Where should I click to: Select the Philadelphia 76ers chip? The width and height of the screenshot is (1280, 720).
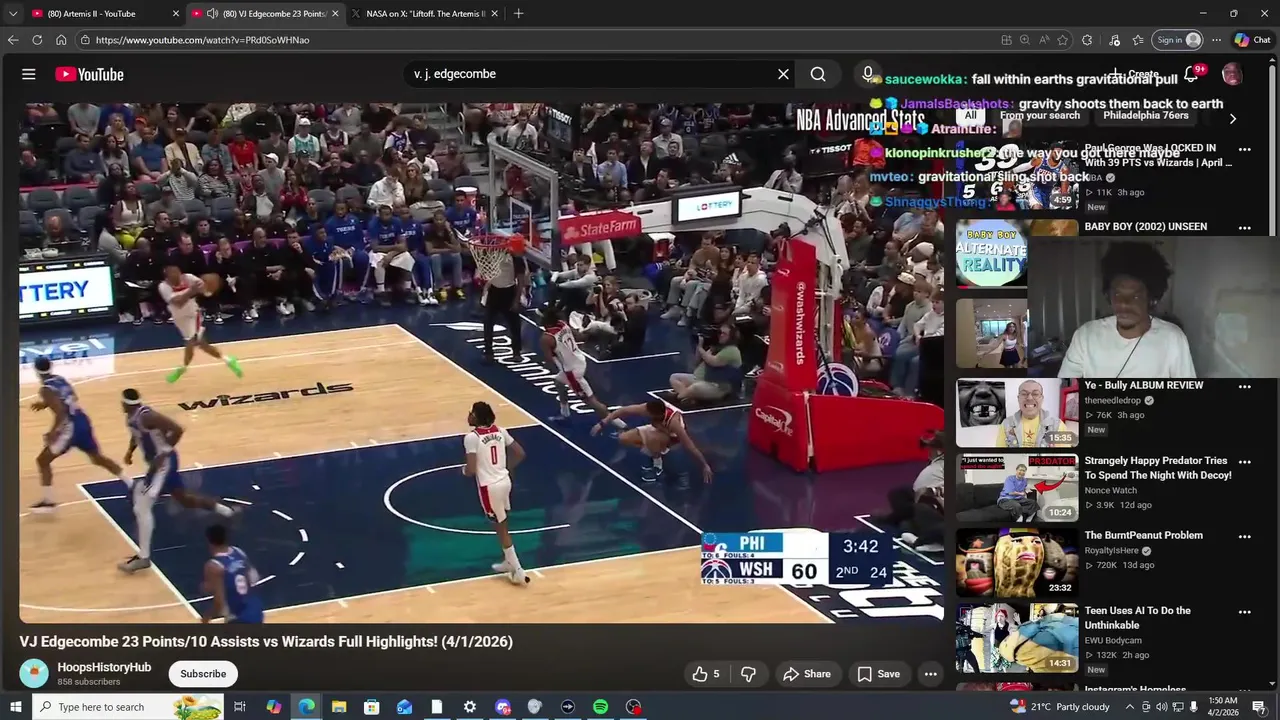[x=1146, y=116]
